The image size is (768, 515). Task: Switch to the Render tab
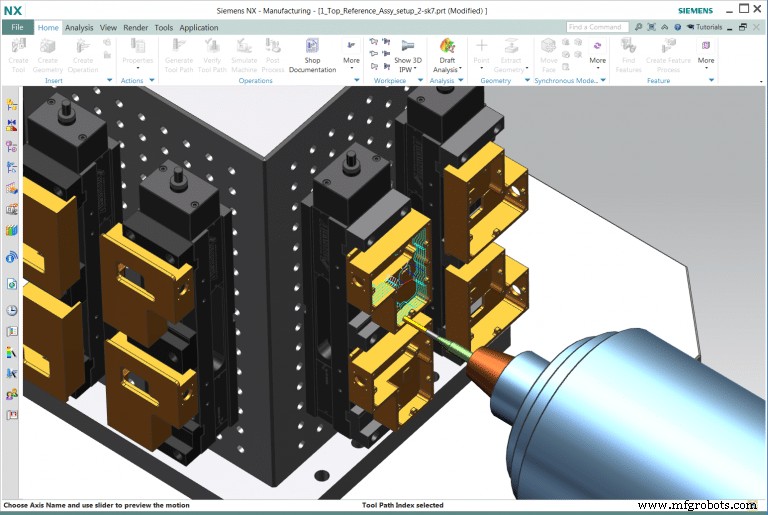click(x=136, y=28)
